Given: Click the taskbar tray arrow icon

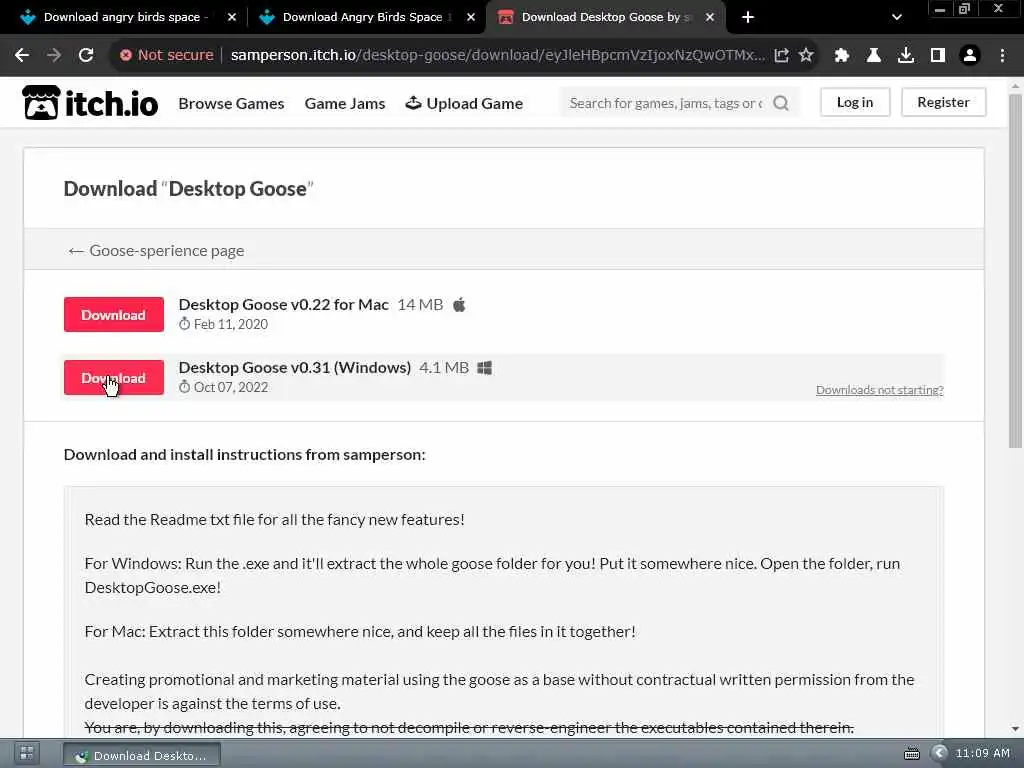Looking at the screenshot, I should tap(938, 754).
